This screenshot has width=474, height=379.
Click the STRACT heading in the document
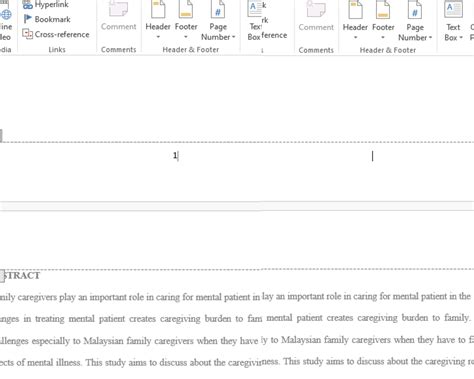coord(22,276)
